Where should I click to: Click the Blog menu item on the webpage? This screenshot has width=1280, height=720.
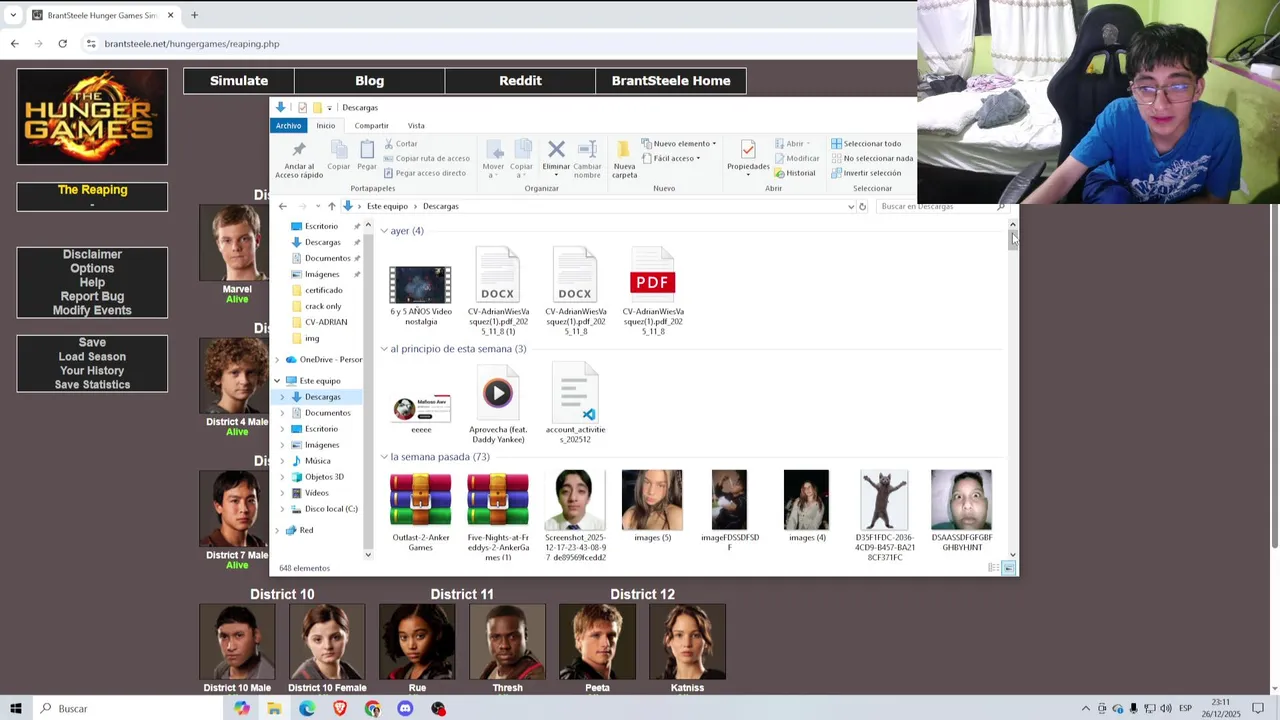[x=369, y=81]
